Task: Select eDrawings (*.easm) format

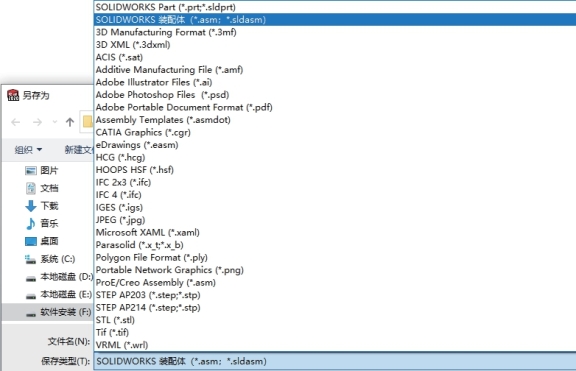Action: [x=335, y=145]
